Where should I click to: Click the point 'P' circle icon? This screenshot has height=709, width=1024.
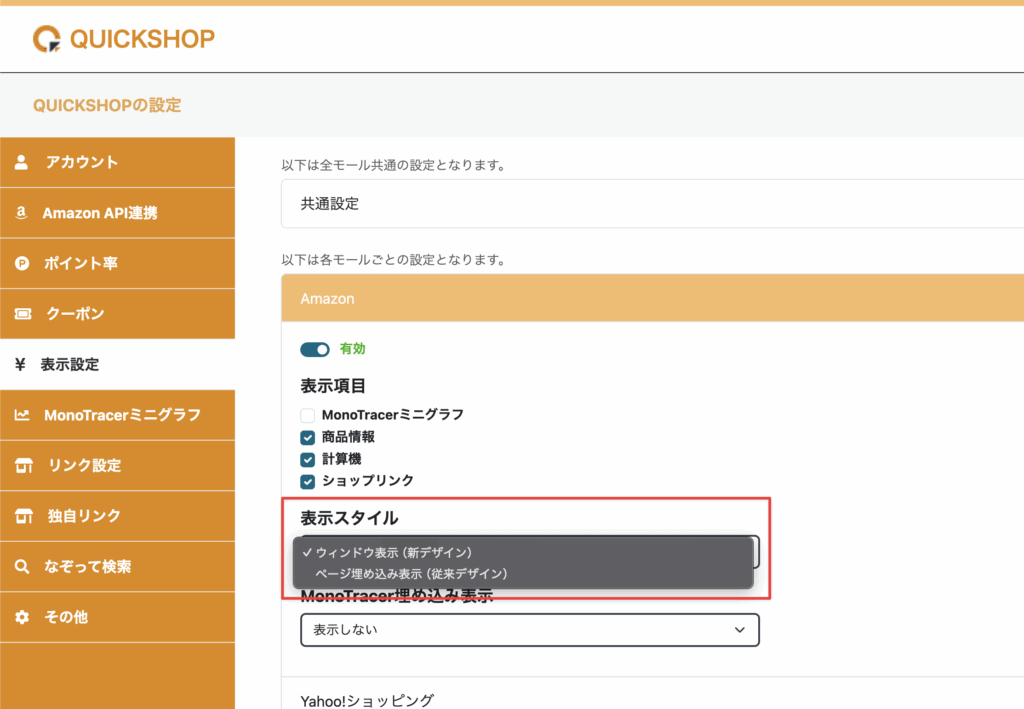point(22,263)
